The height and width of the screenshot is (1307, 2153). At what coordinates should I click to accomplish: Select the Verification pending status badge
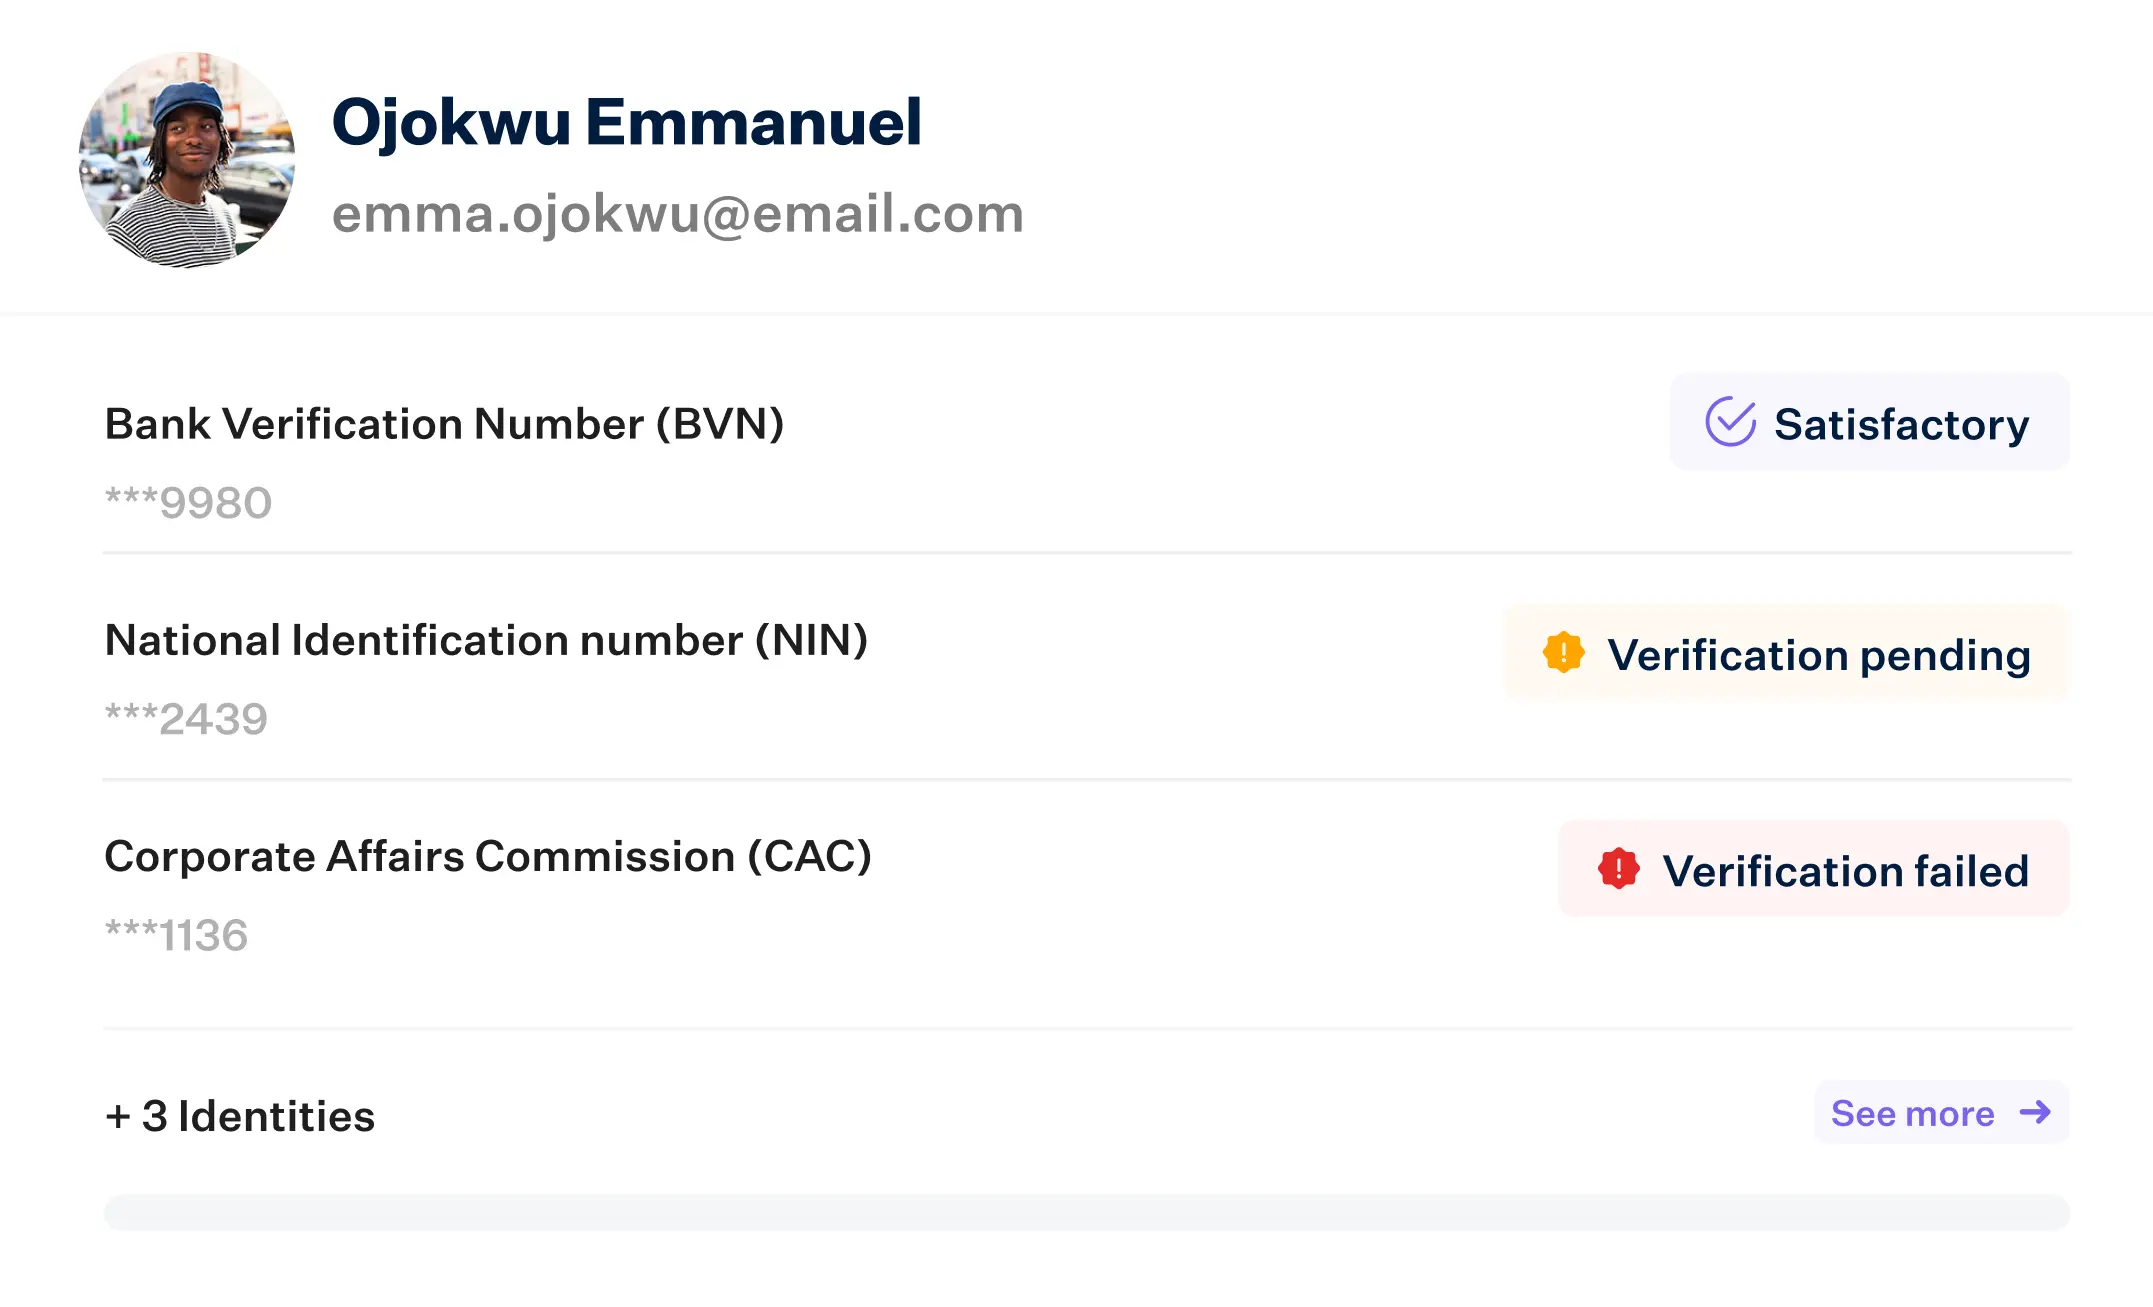[x=1786, y=653]
